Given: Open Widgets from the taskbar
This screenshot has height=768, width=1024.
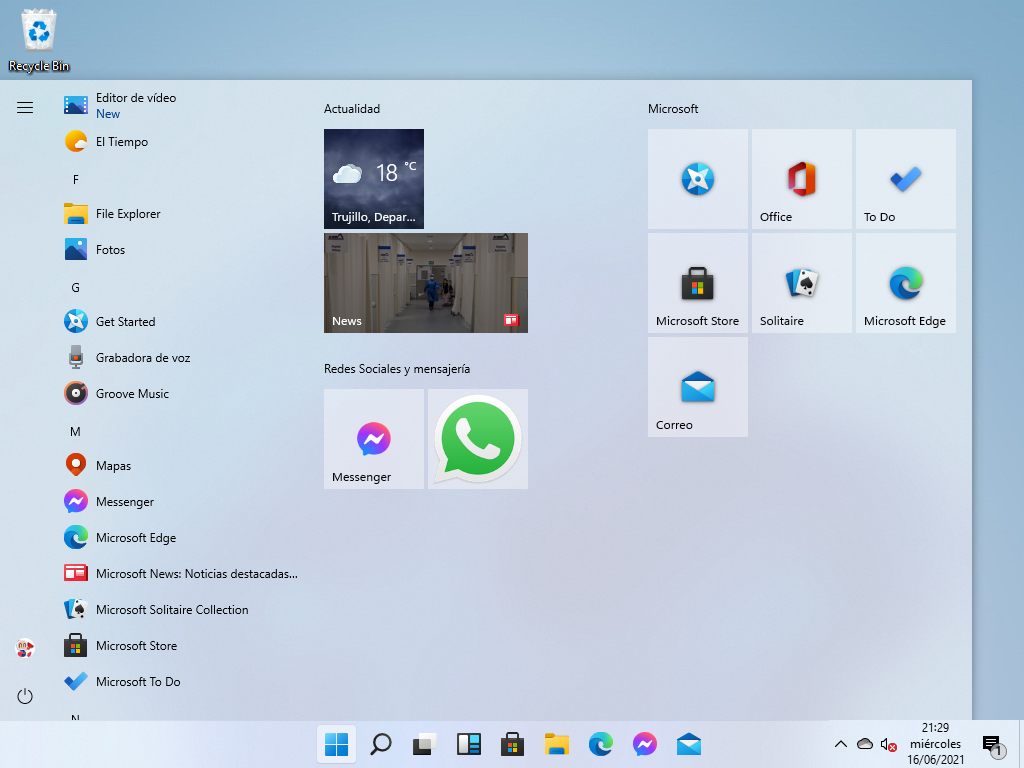Looking at the screenshot, I should point(468,744).
